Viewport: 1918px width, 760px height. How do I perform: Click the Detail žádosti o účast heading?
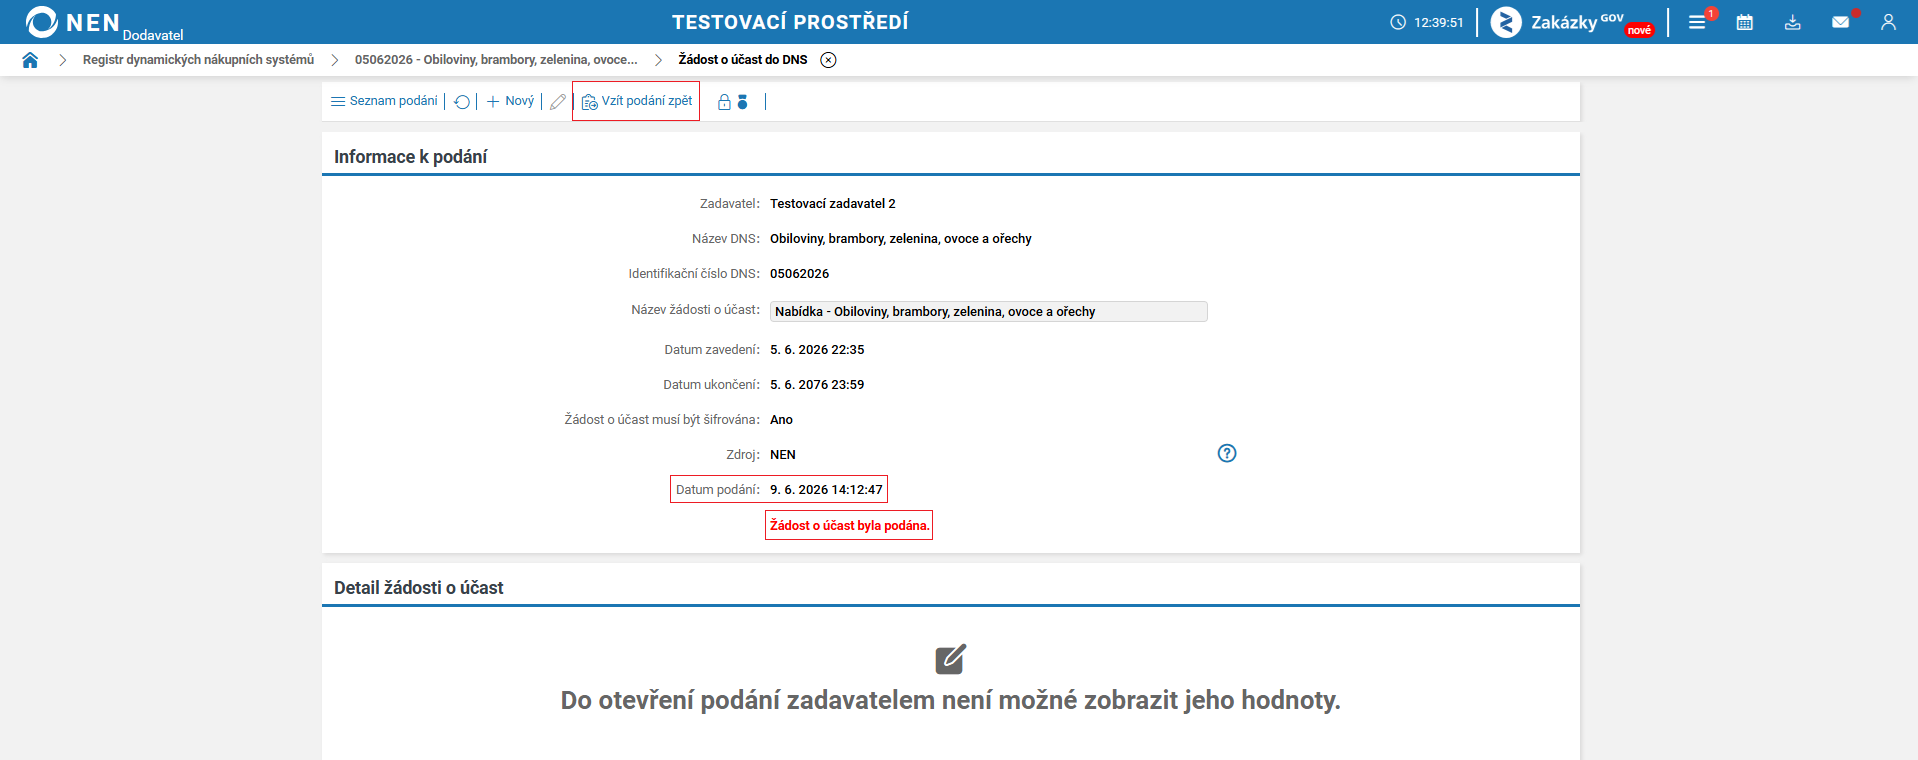coord(419,588)
